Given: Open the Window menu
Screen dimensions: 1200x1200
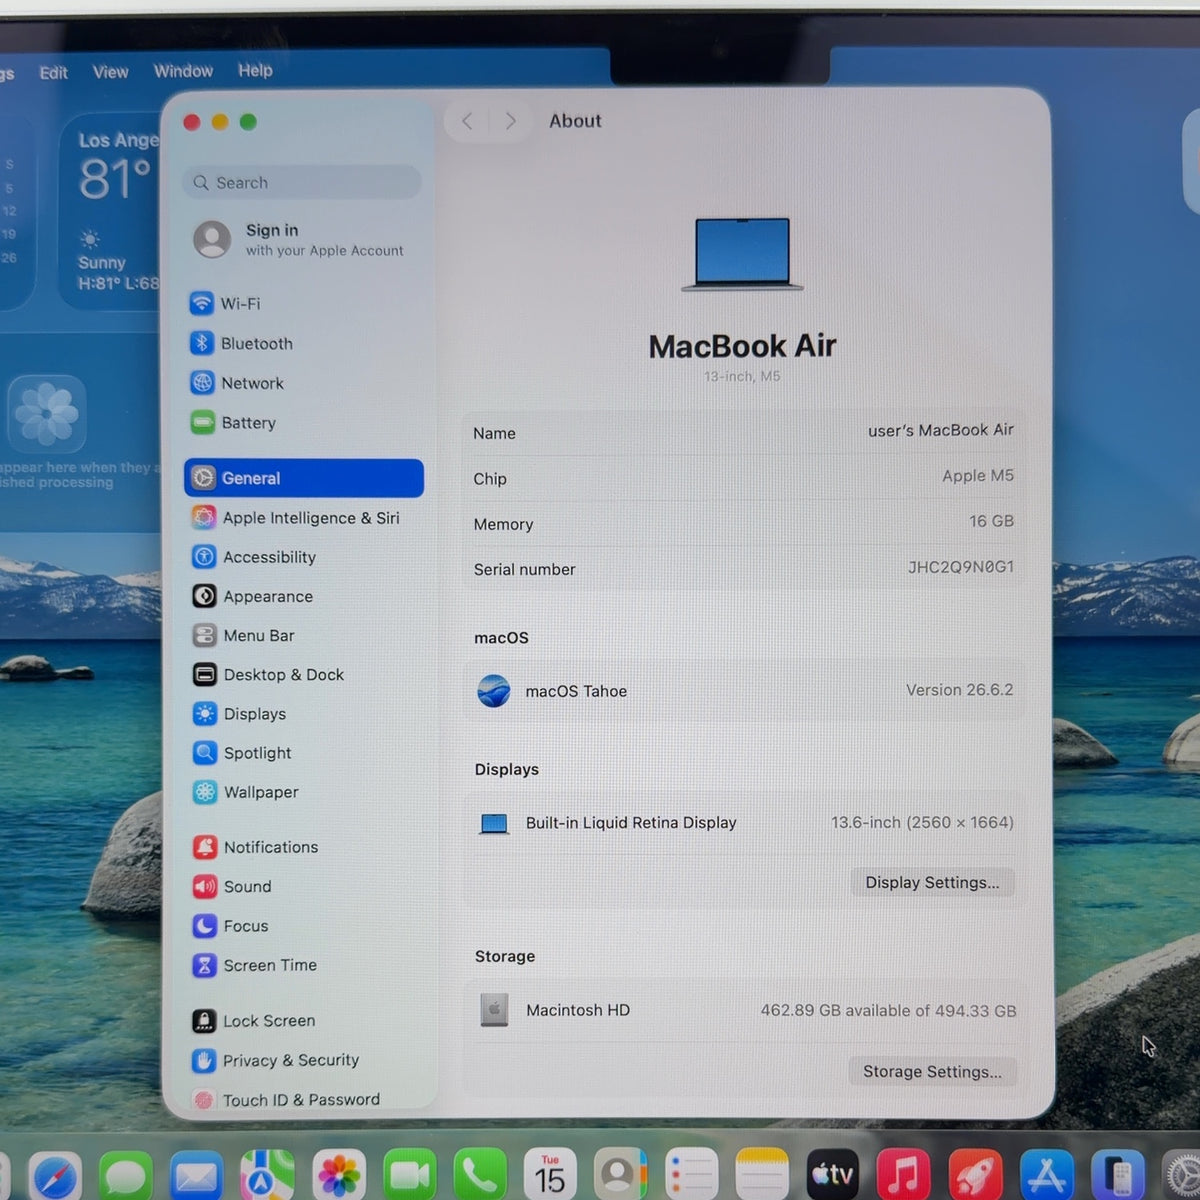Looking at the screenshot, I should click(183, 71).
